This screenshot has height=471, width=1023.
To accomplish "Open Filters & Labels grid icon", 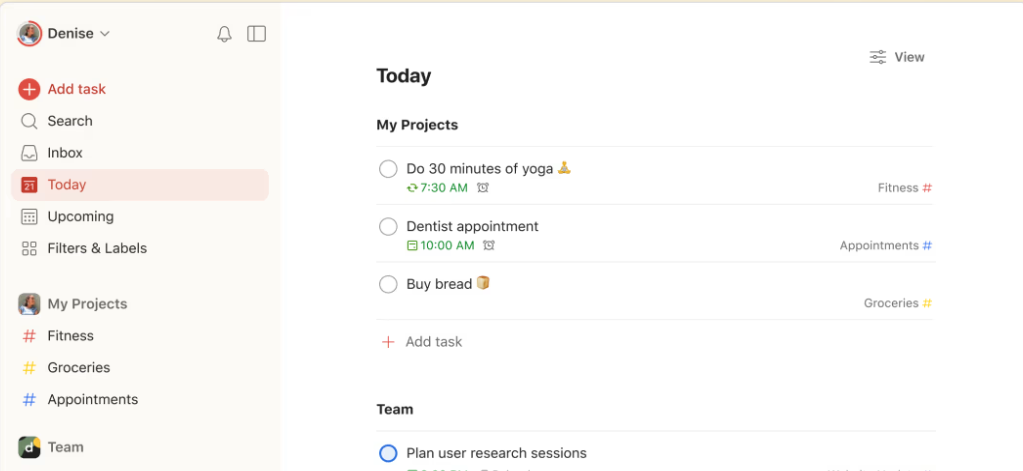I will (x=29, y=248).
